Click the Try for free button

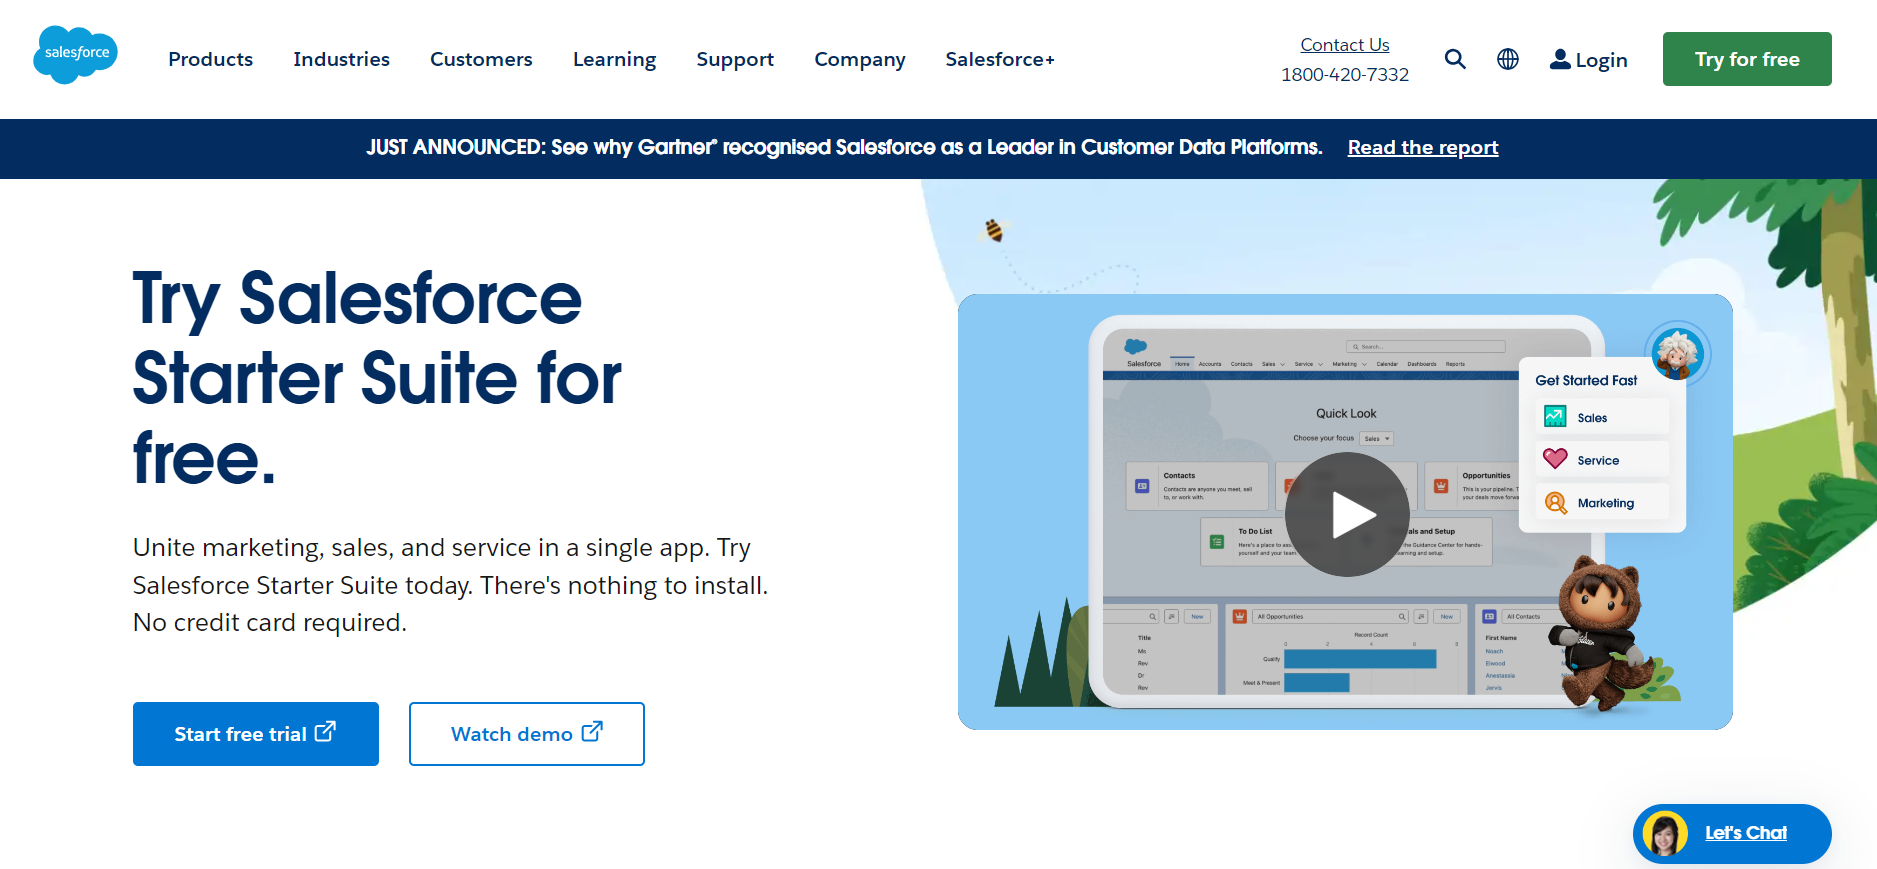1747,59
